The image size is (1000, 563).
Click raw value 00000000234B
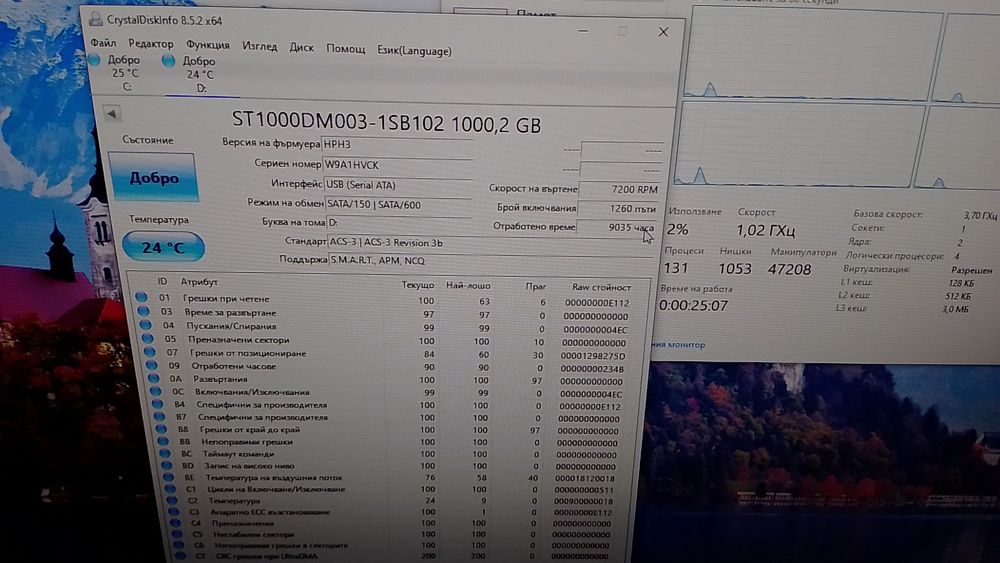pos(593,369)
